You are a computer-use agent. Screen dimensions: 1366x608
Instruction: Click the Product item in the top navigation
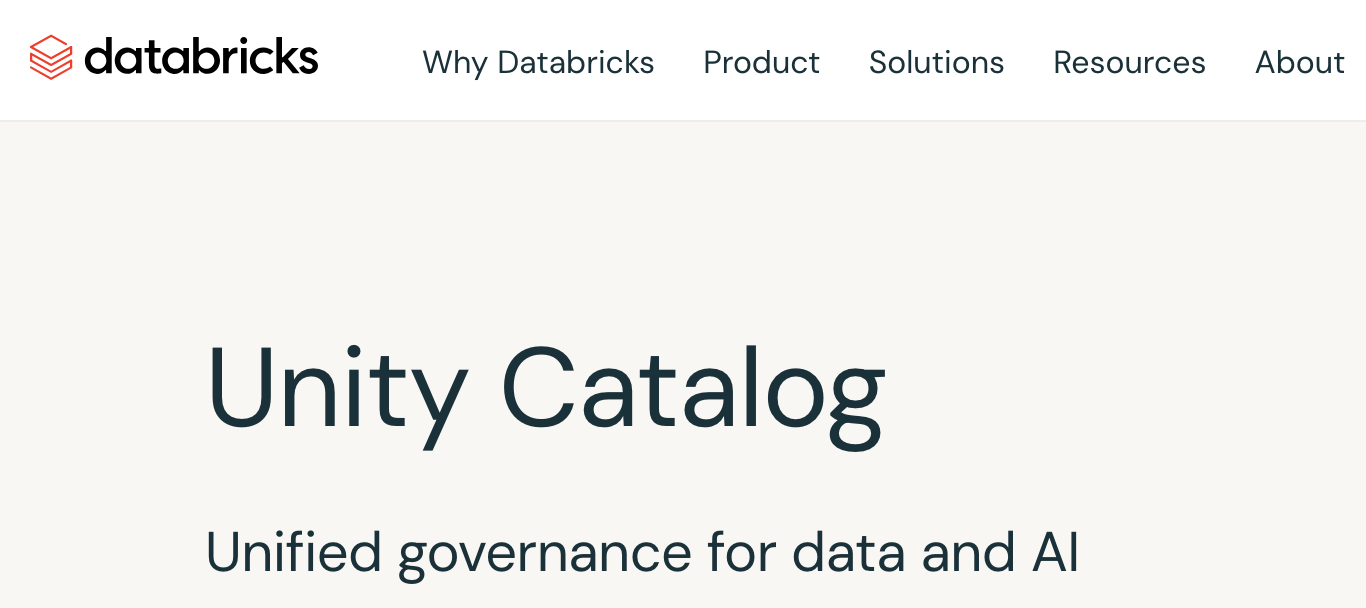[761, 62]
